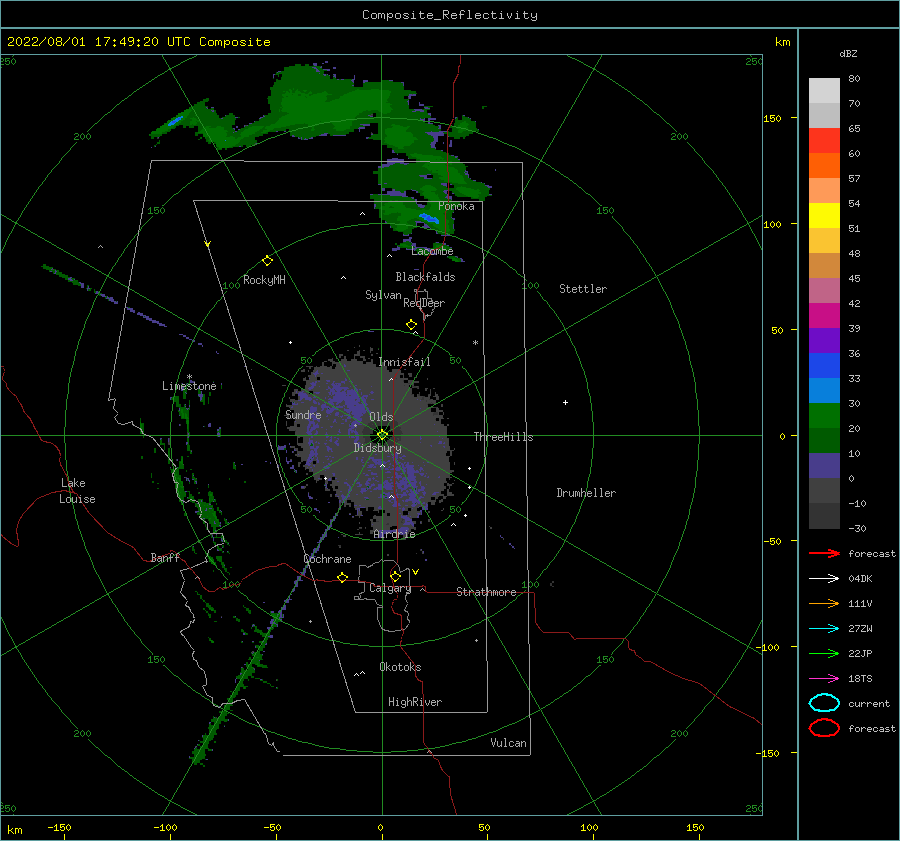Click the Stettler city label
Viewport: 900px width, 841px height.
[583, 289]
